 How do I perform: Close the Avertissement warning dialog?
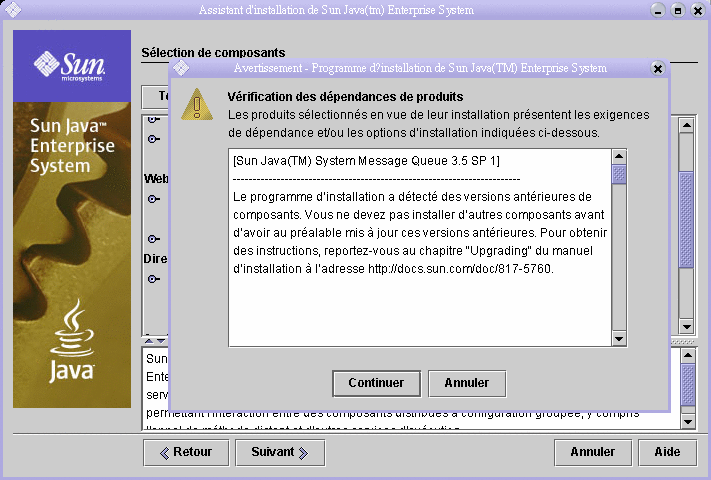click(657, 68)
